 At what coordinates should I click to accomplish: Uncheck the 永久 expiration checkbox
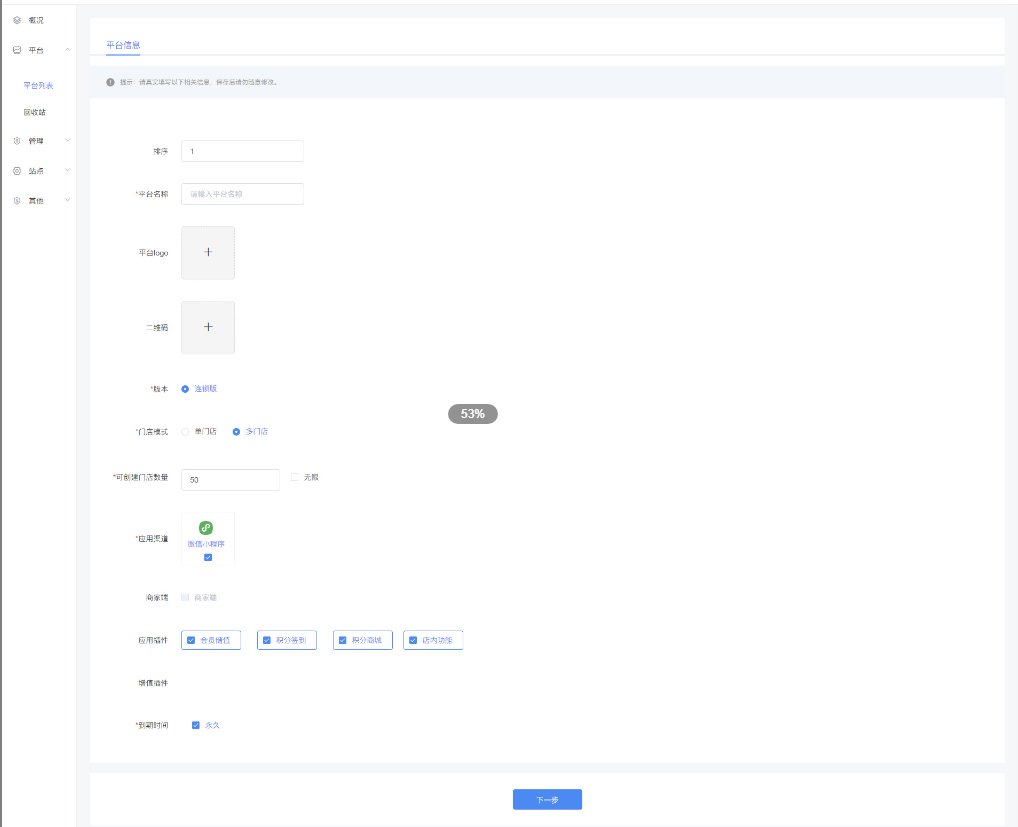196,725
